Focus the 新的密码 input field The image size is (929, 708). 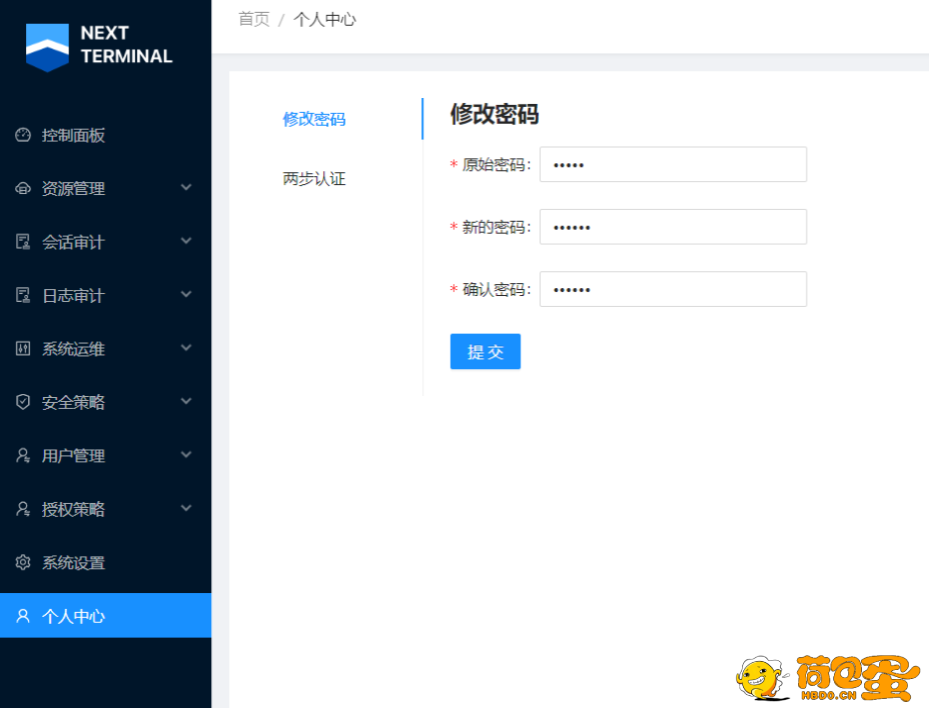point(673,226)
